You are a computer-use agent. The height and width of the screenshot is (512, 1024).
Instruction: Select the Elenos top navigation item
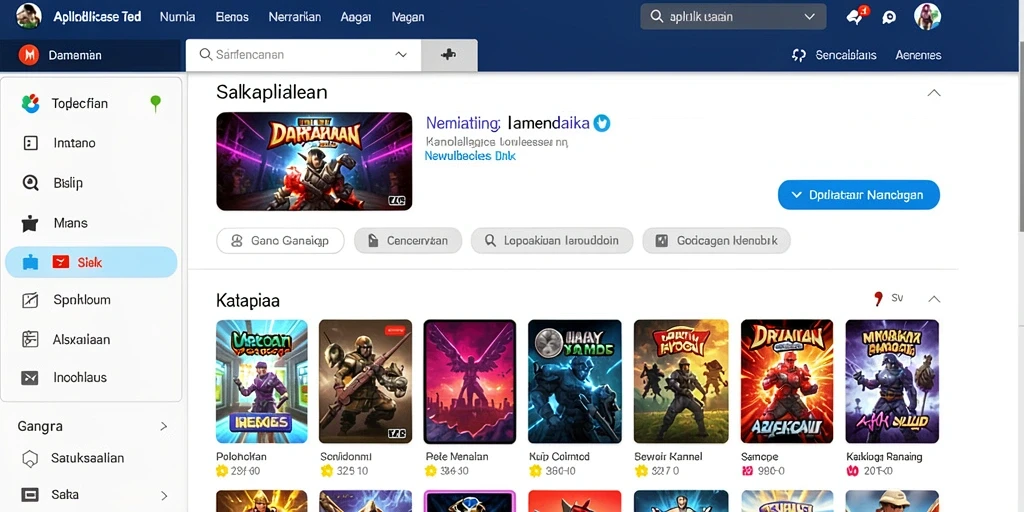(232, 17)
